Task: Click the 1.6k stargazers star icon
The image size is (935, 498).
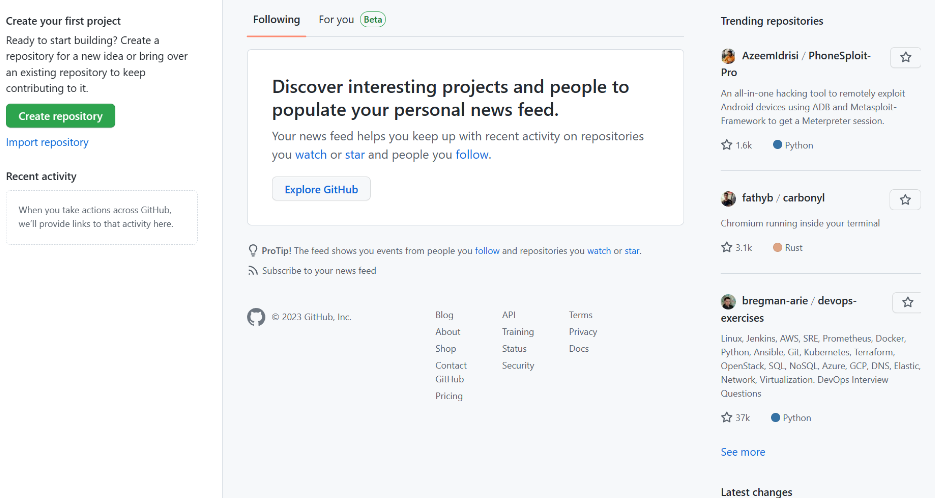Action: 727,145
